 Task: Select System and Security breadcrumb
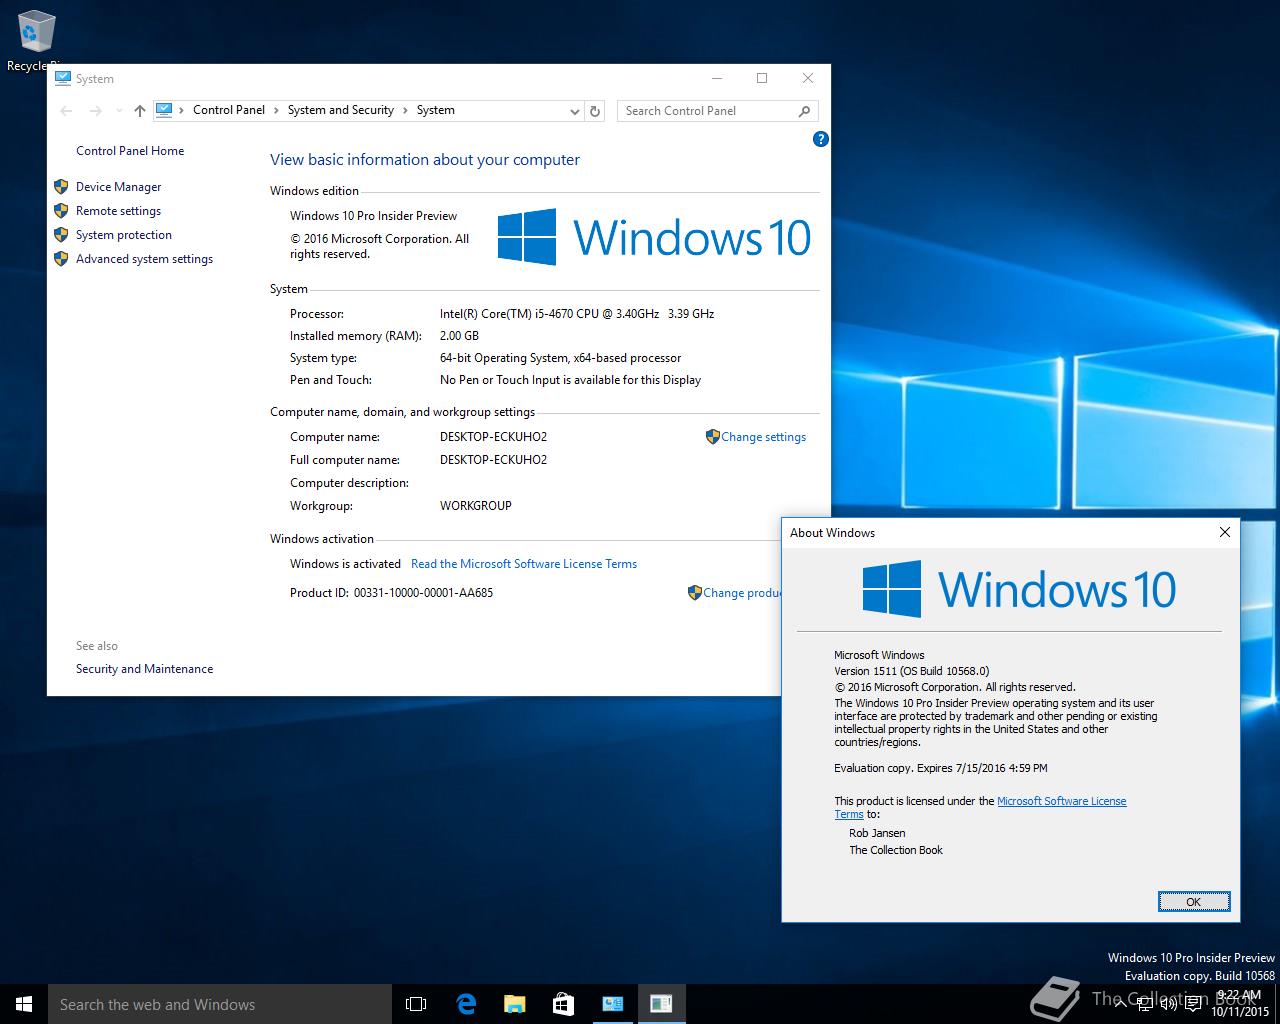(x=341, y=110)
